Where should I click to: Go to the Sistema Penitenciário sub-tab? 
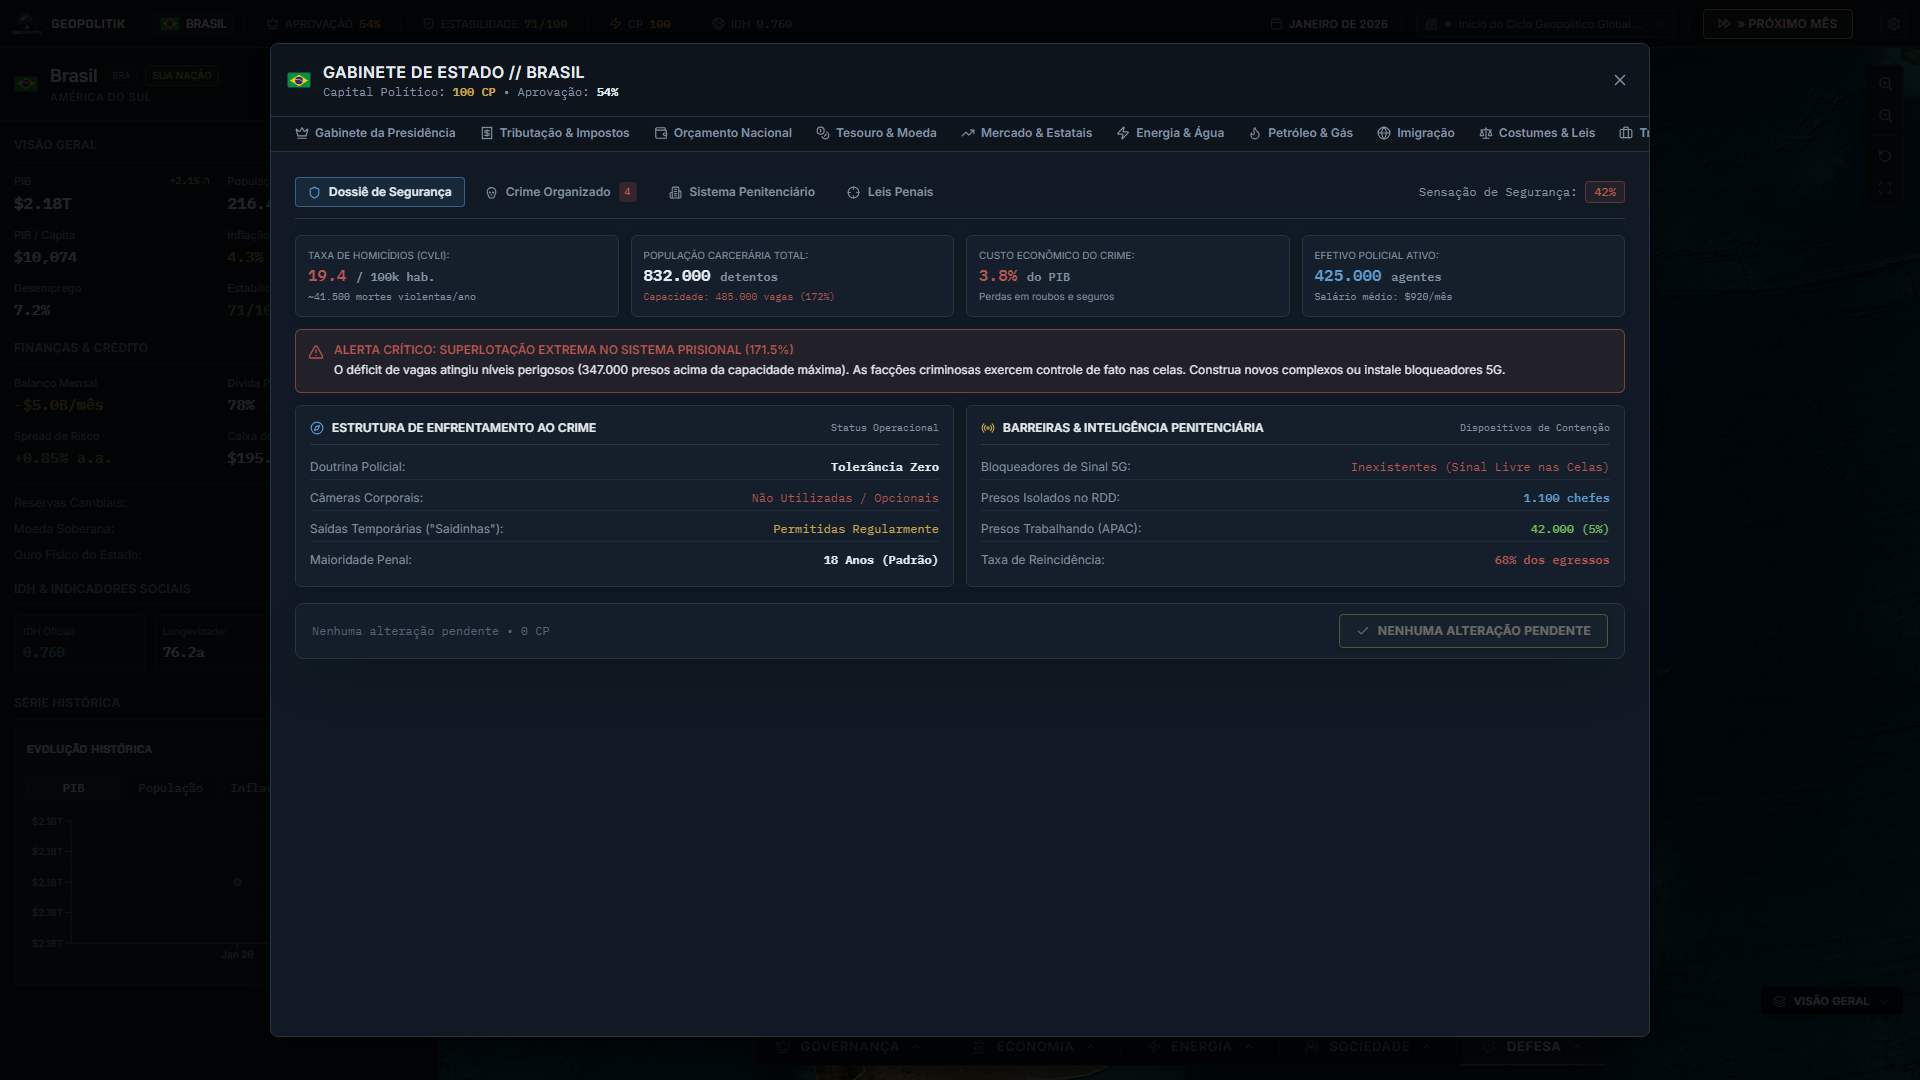tap(742, 192)
